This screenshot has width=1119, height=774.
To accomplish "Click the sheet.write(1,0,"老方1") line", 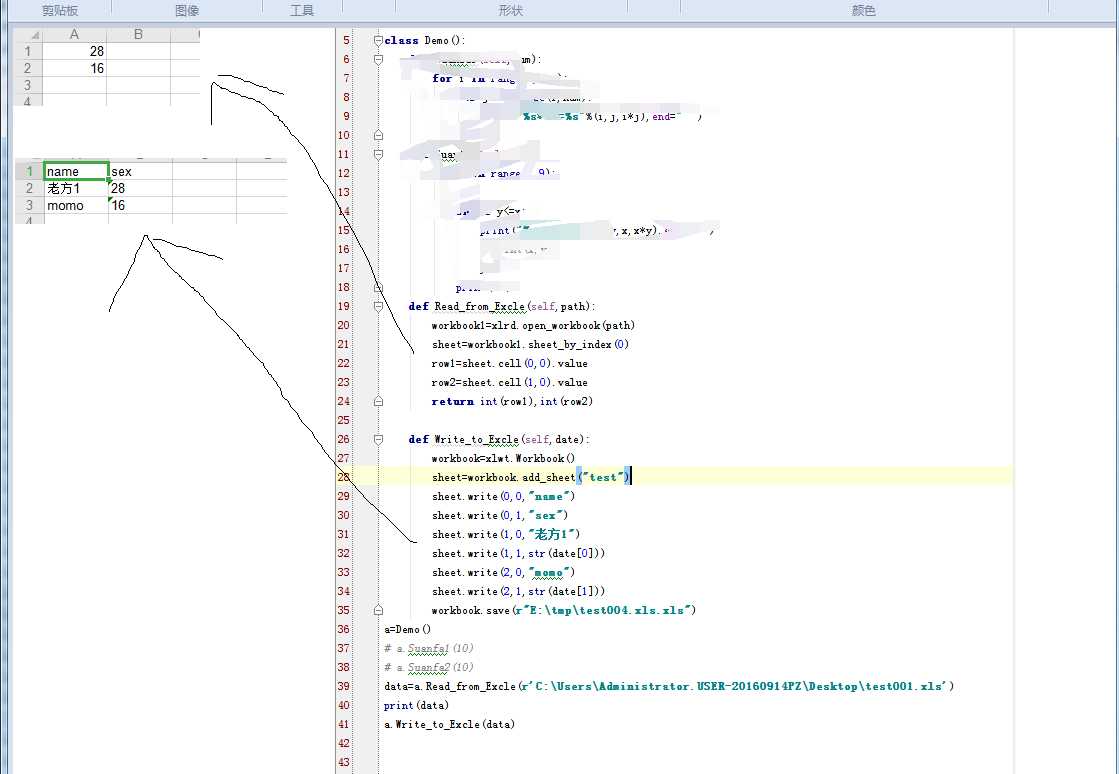I will [506, 534].
